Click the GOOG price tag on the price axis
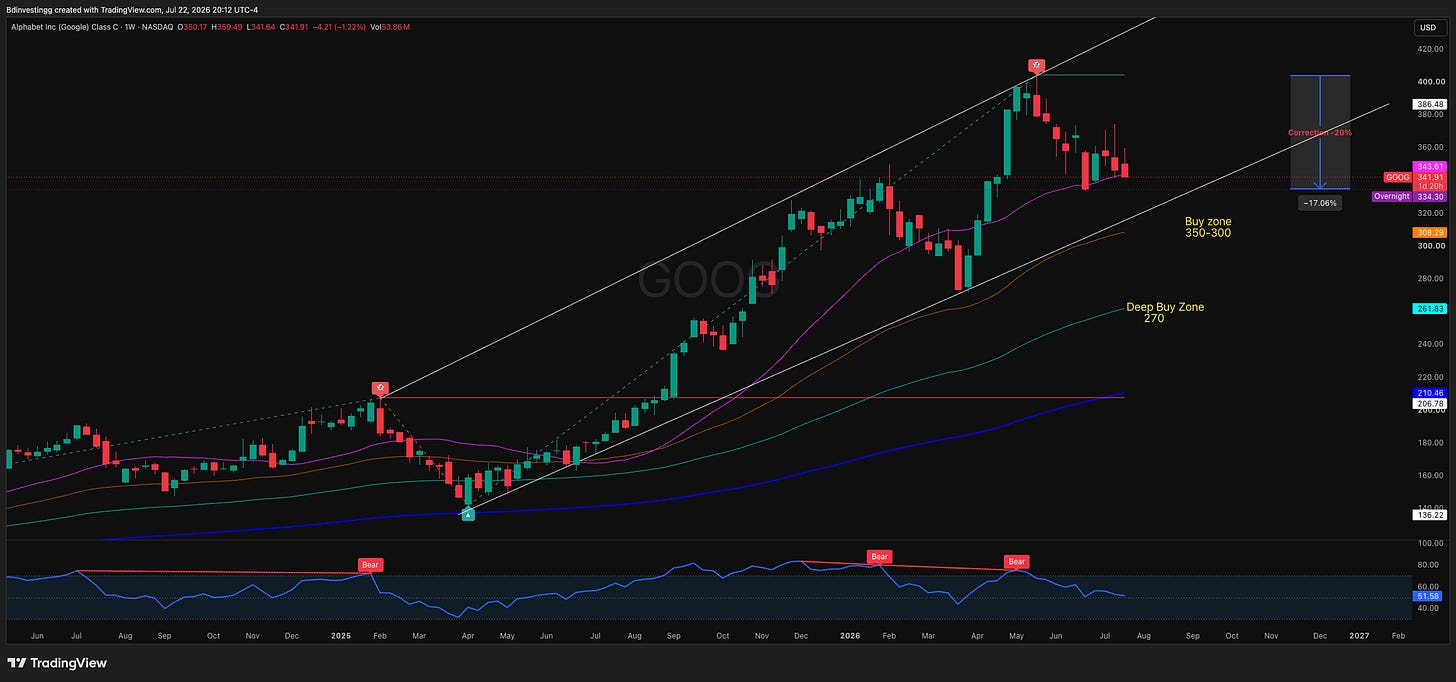The image size is (1456, 682). coord(1397,177)
